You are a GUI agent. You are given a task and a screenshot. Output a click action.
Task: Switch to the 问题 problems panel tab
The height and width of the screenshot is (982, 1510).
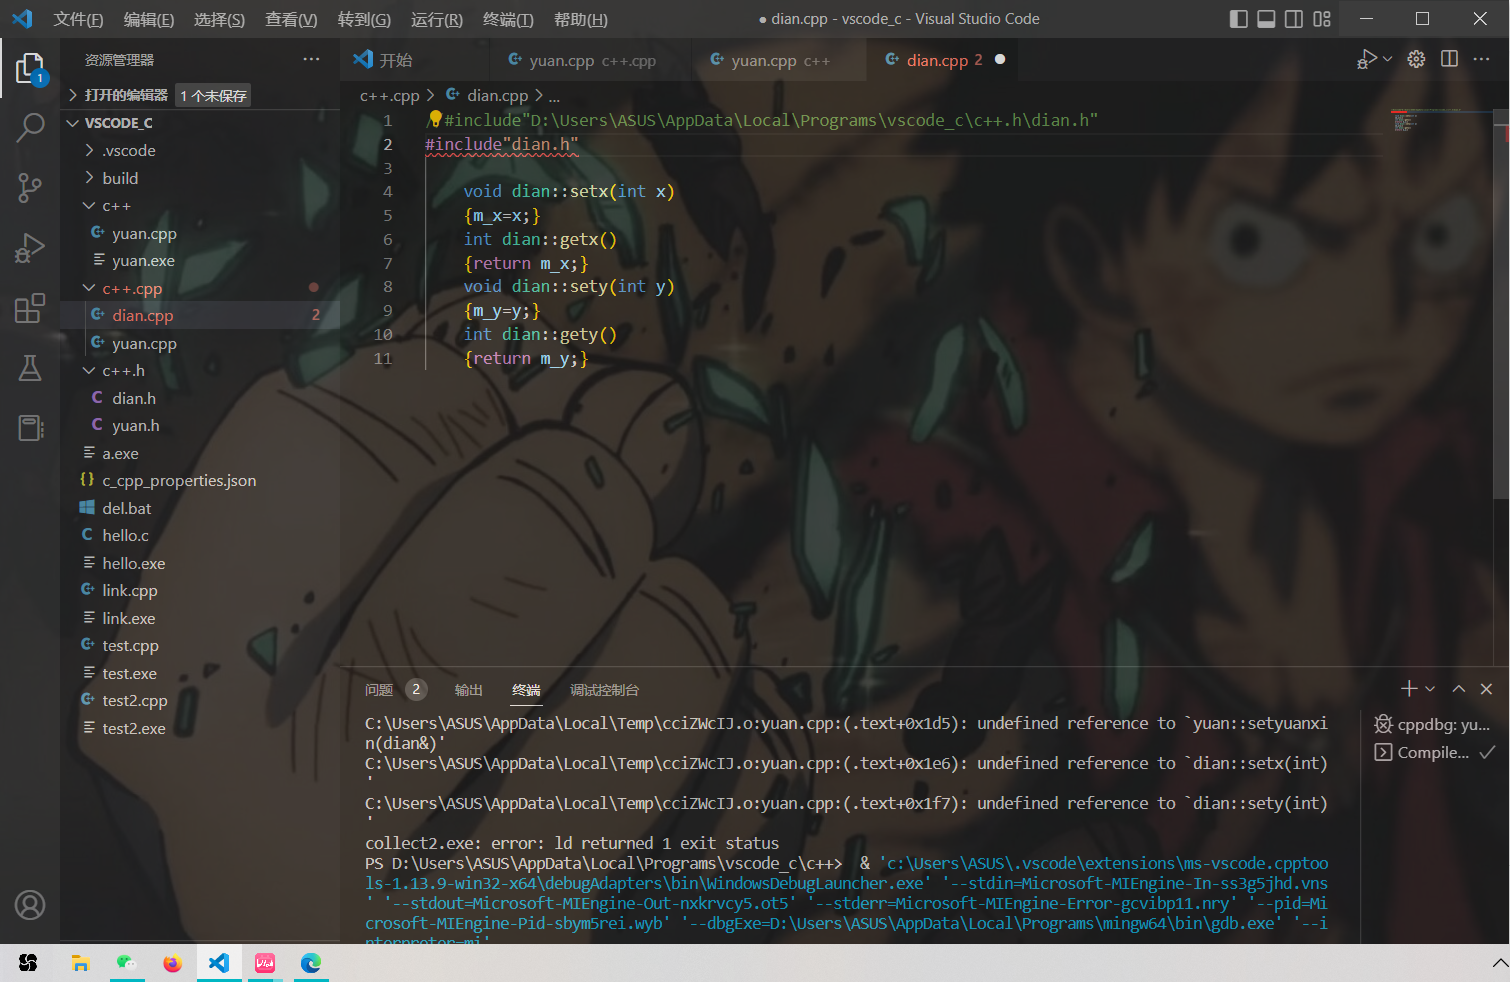click(x=379, y=690)
